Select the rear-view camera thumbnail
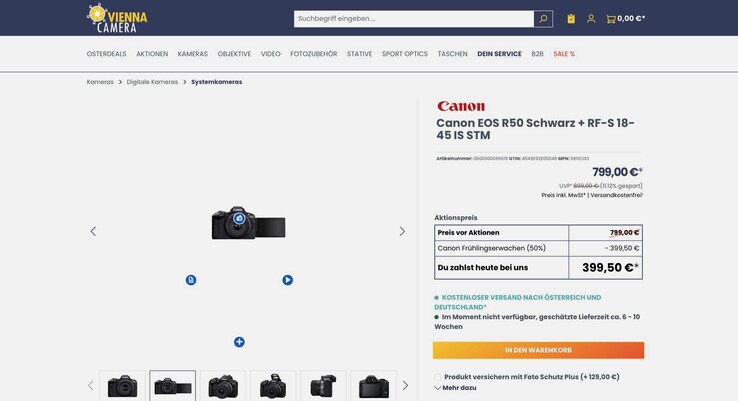The width and height of the screenshot is (738, 401). (x=373, y=386)
